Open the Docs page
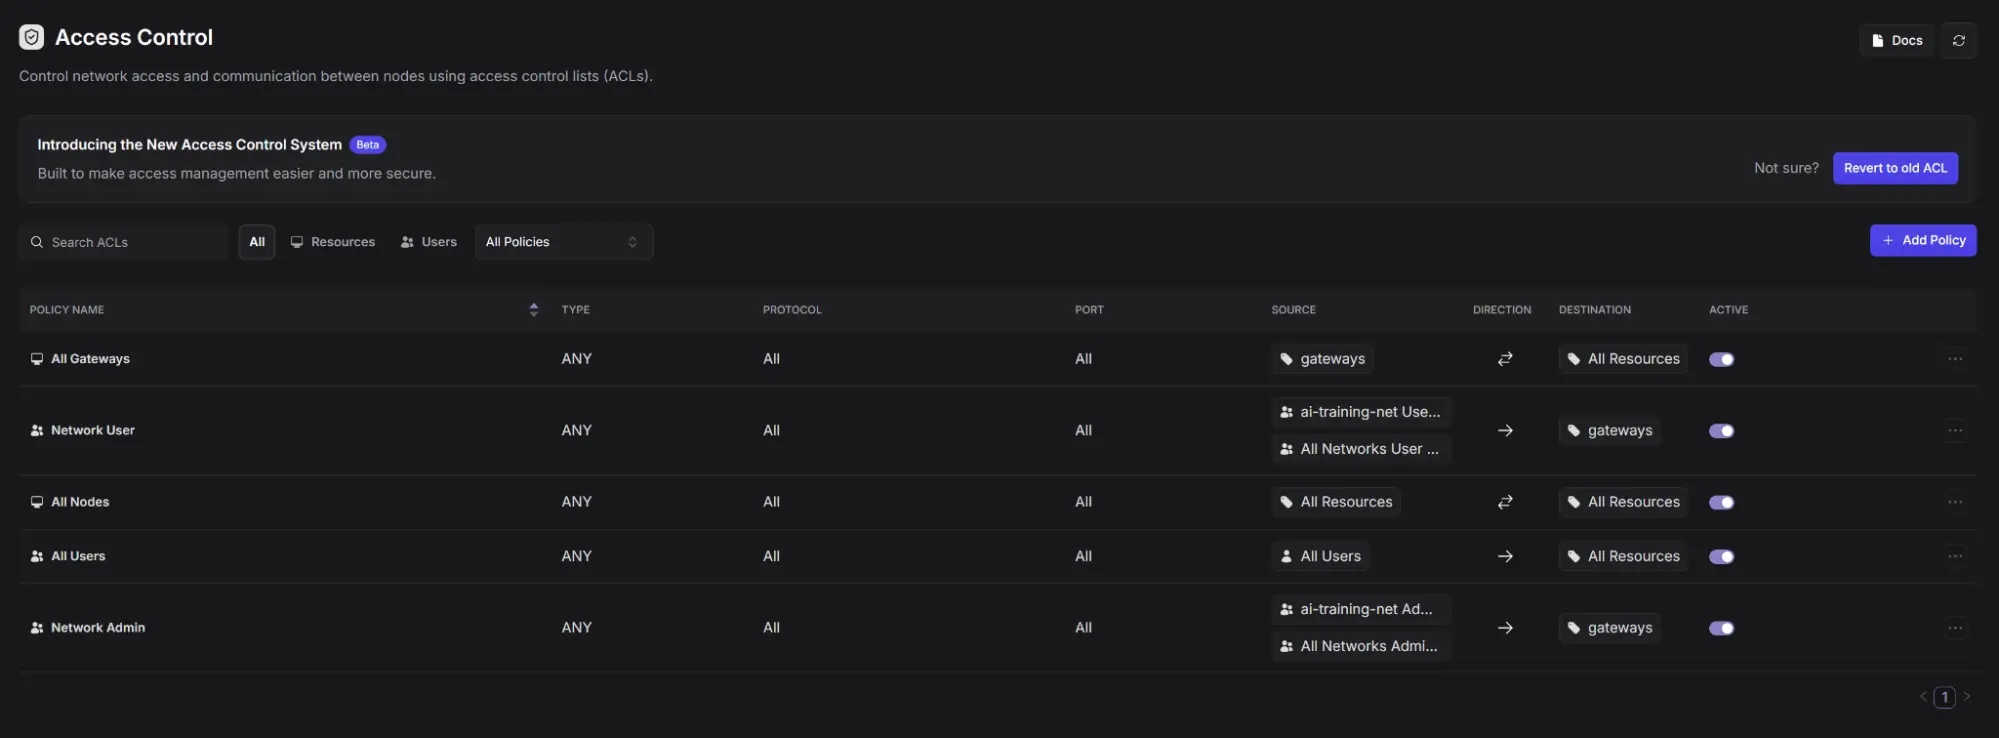Screen dimensions: 1999x738 coord(1897,41)
